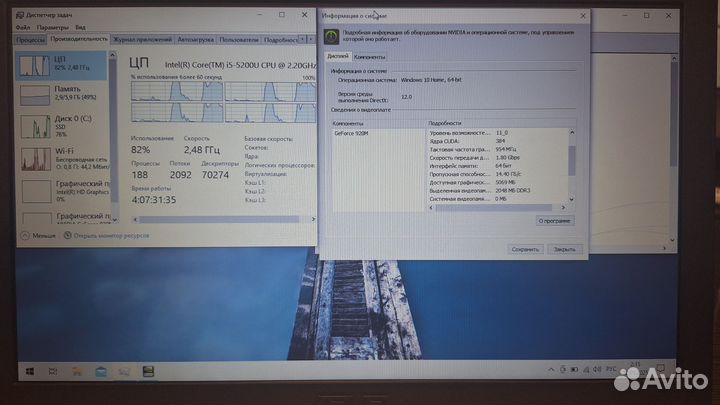Click the NVIDIA logo icon in info dialog
This screenshot has height=405, width=720.
click(331, 37)
